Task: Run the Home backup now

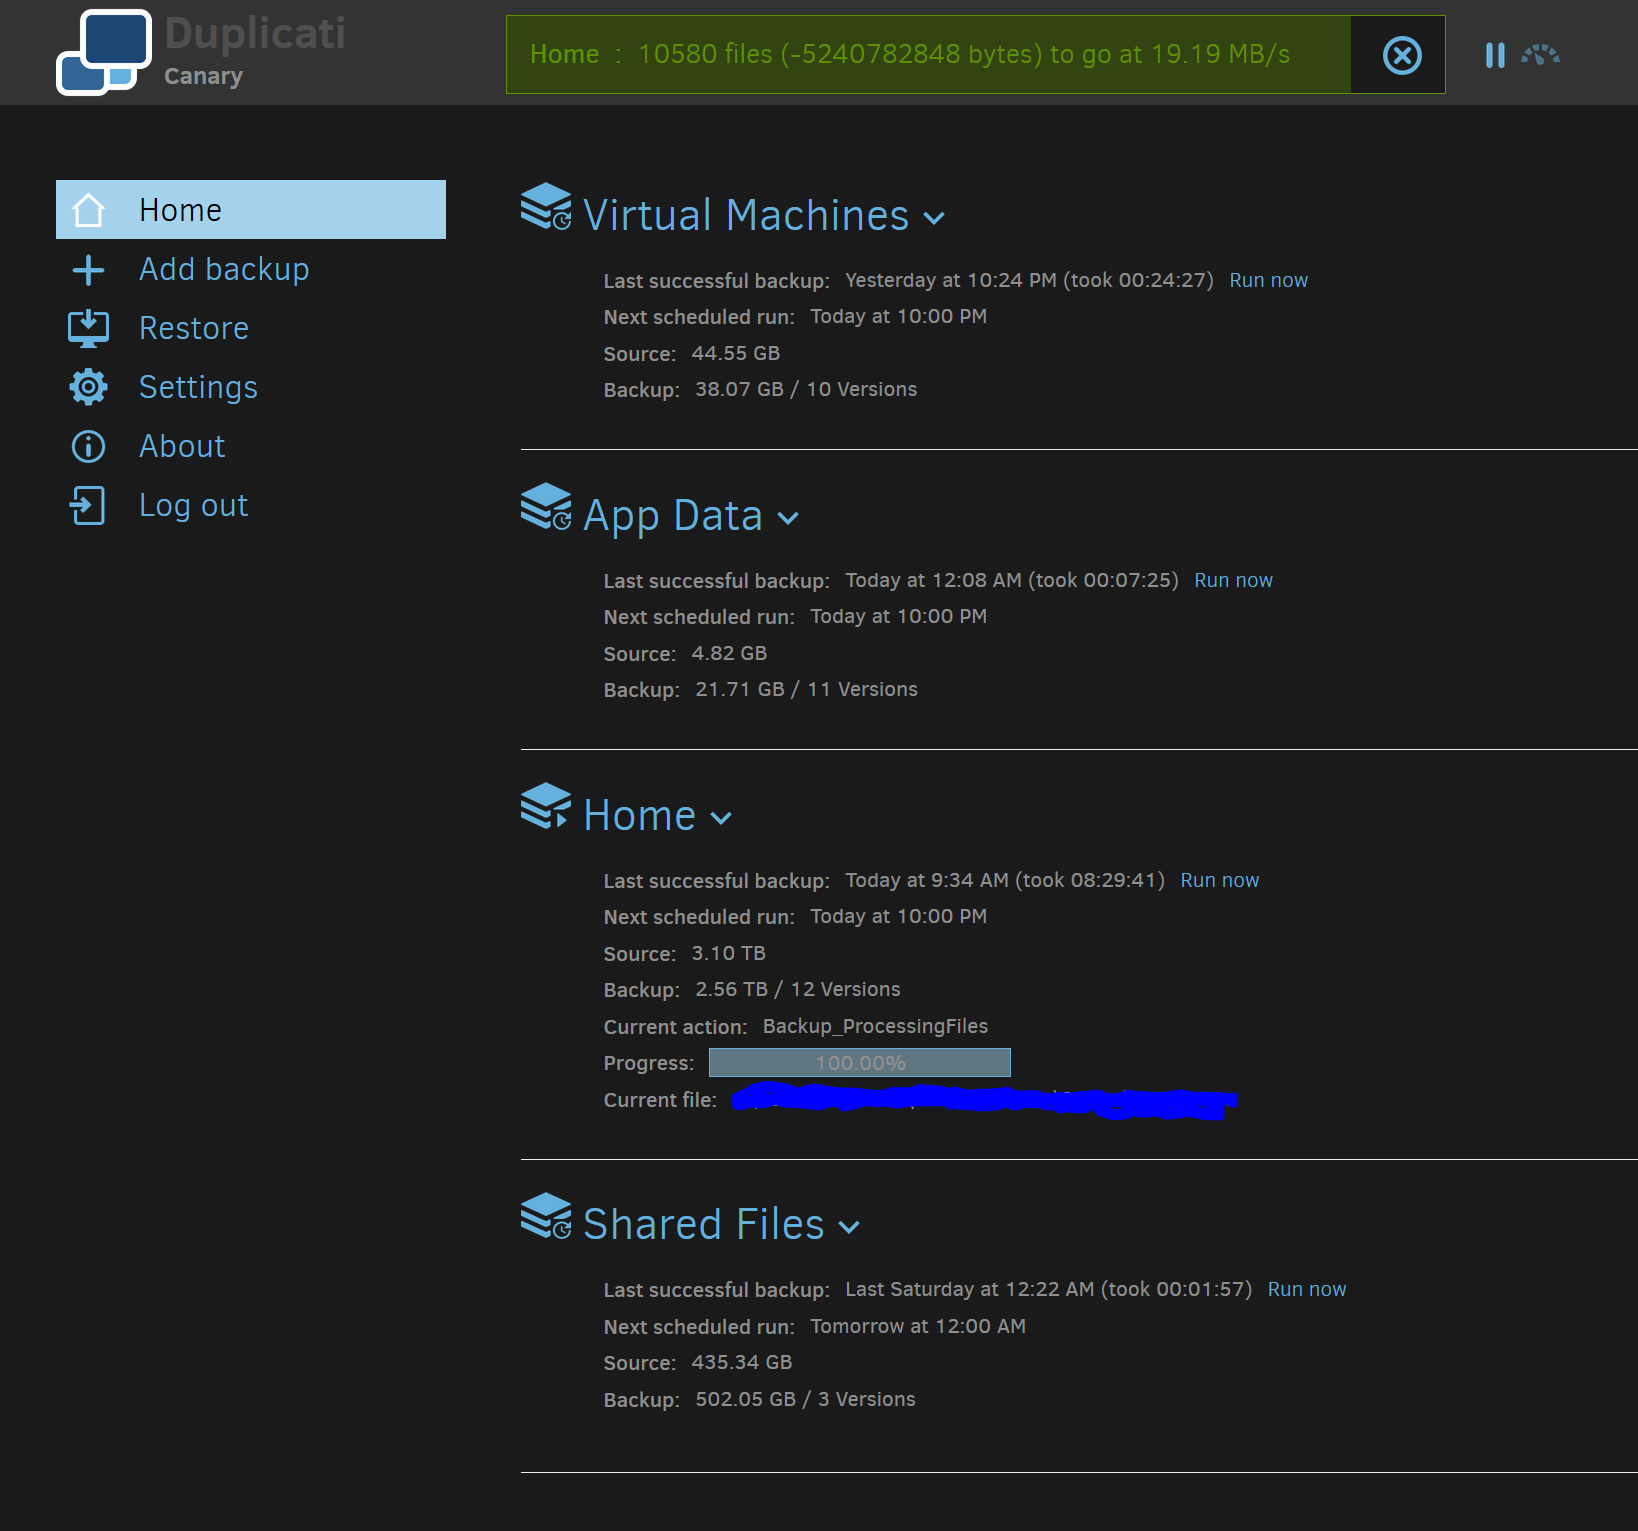Action: [x=1219, y=881]
